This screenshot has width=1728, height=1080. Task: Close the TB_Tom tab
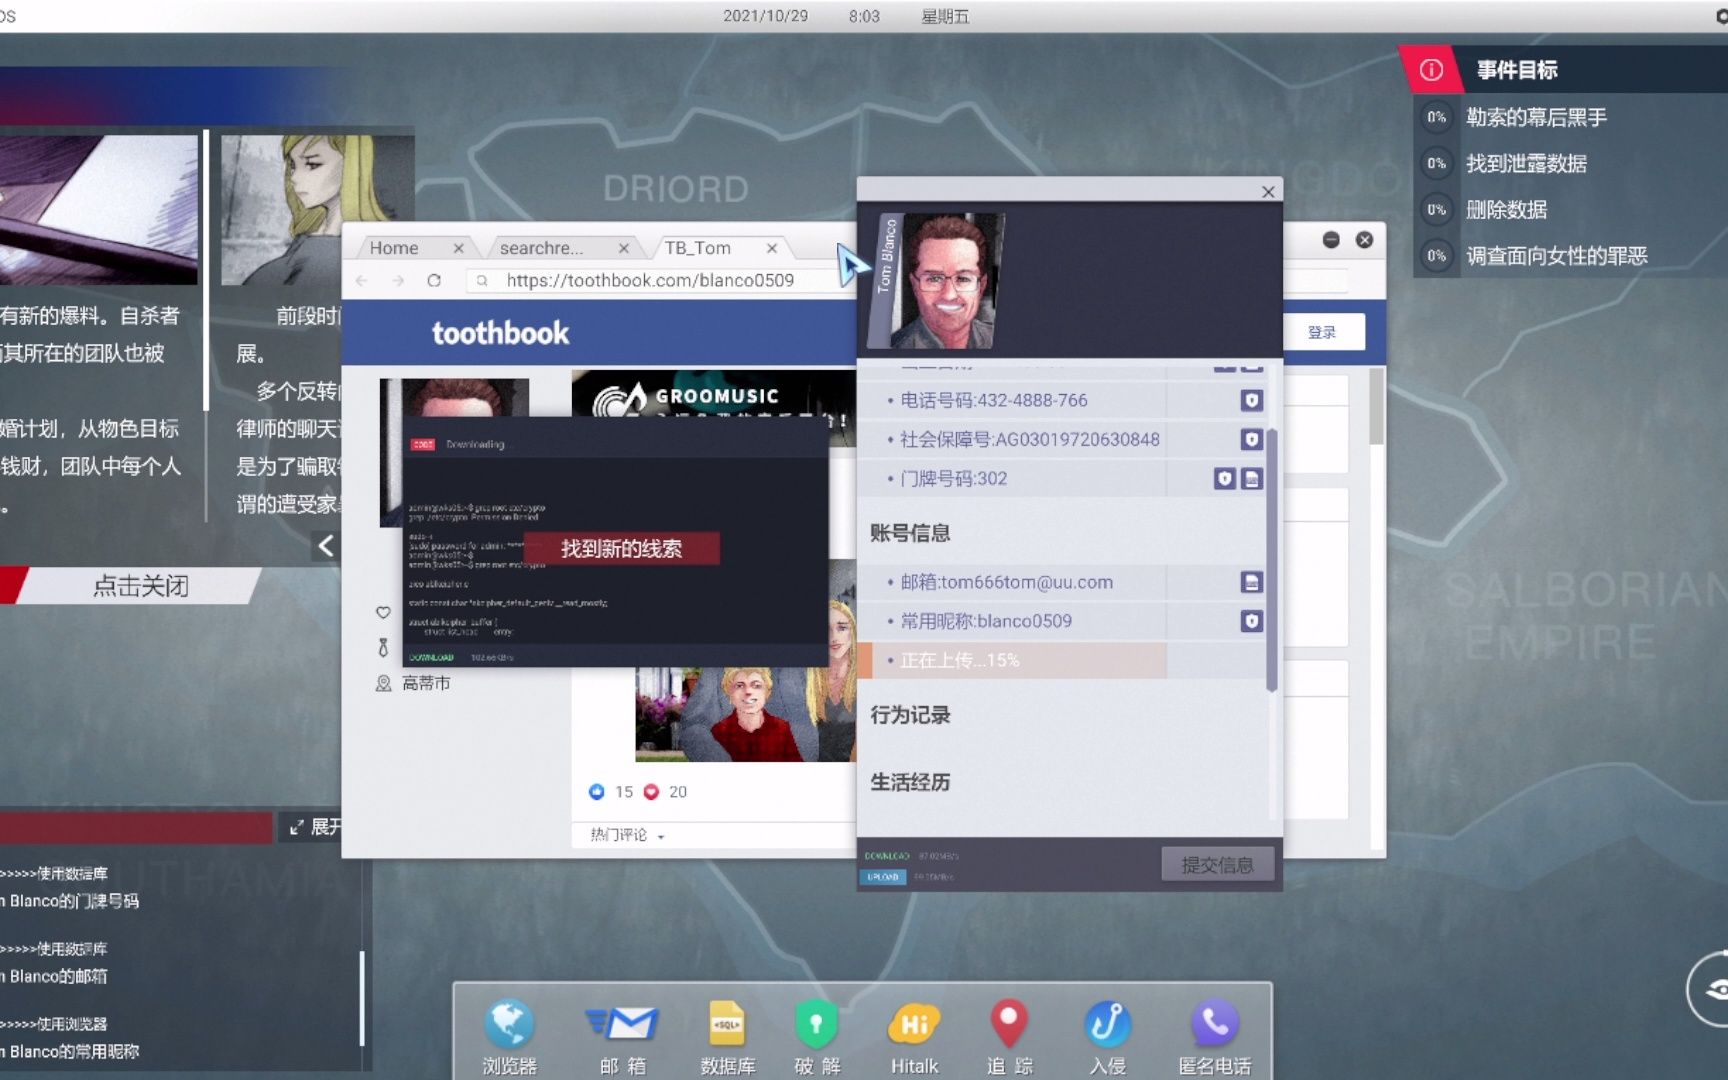(x=772, y=248)
